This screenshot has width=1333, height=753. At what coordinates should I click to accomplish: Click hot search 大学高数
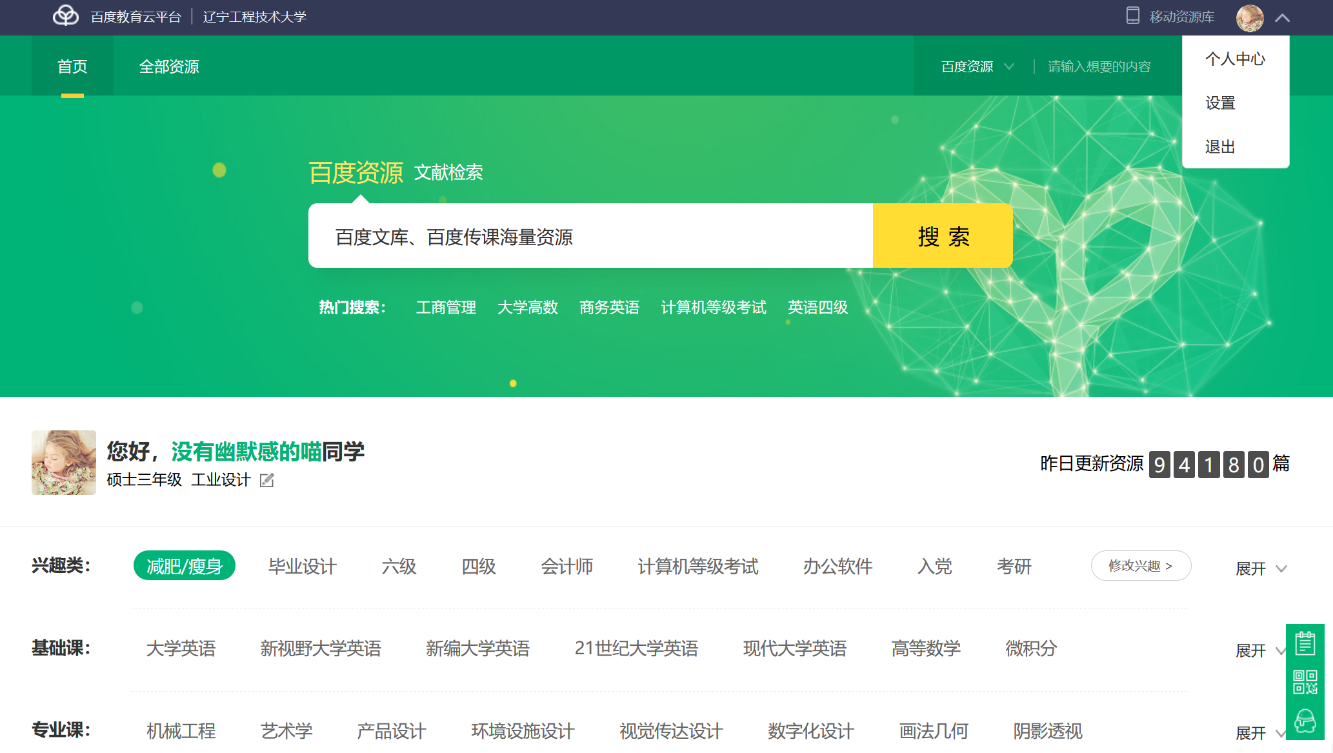(x=528, y=308)
